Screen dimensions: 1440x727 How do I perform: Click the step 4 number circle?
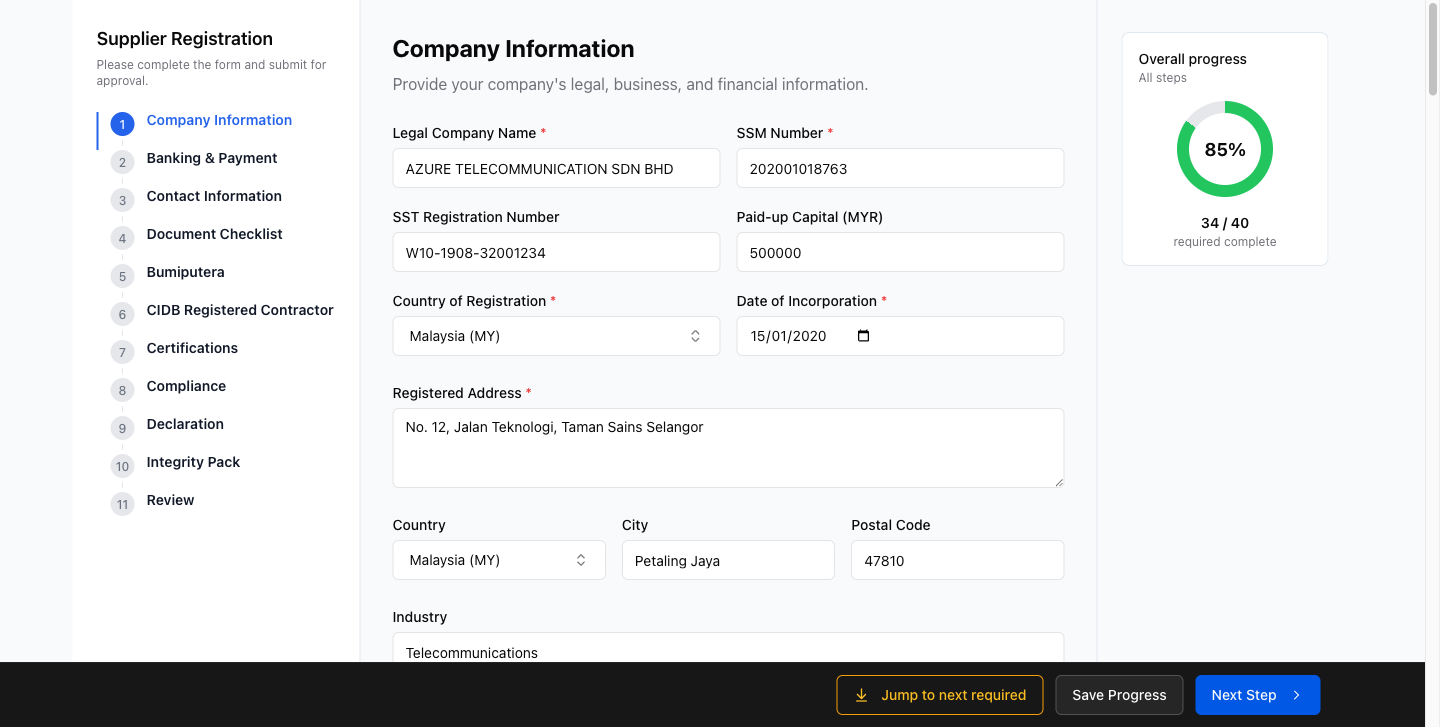point(122,239)
